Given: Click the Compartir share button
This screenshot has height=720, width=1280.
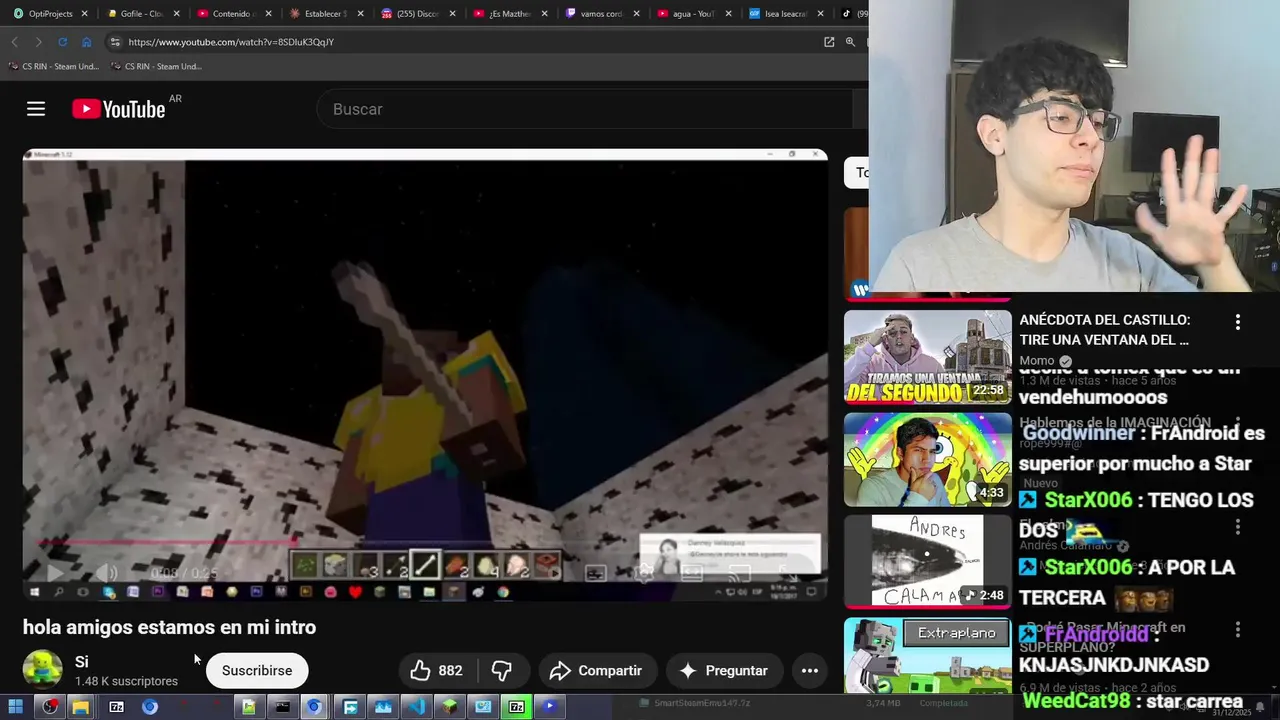Looking at the screenshot, I should pos(597,670).
